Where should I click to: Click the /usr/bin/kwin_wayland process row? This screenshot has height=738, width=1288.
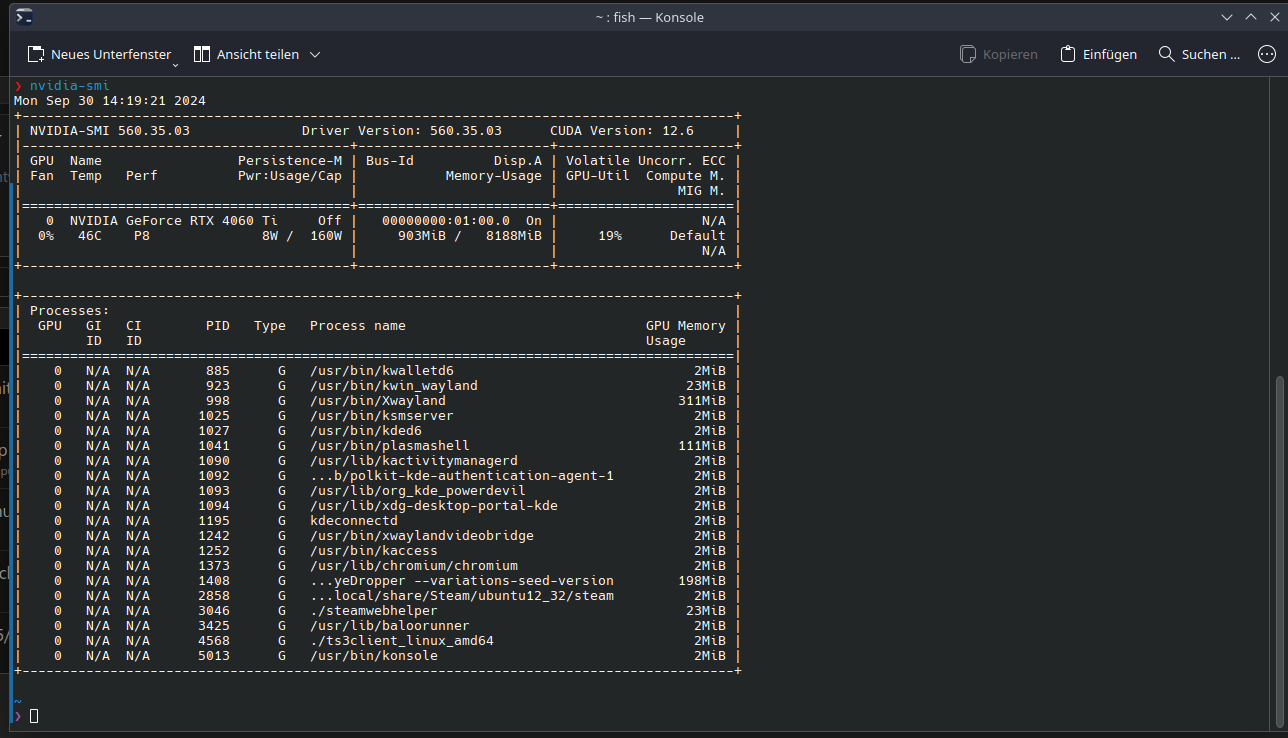click(x=377, y=386)
